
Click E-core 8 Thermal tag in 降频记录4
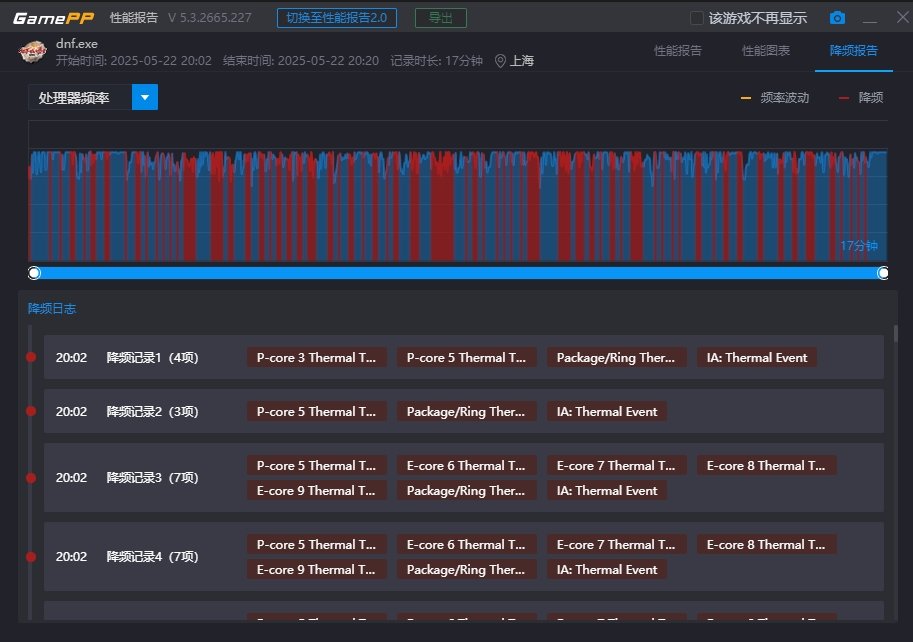pyautogui.click(x=766, y=545)
